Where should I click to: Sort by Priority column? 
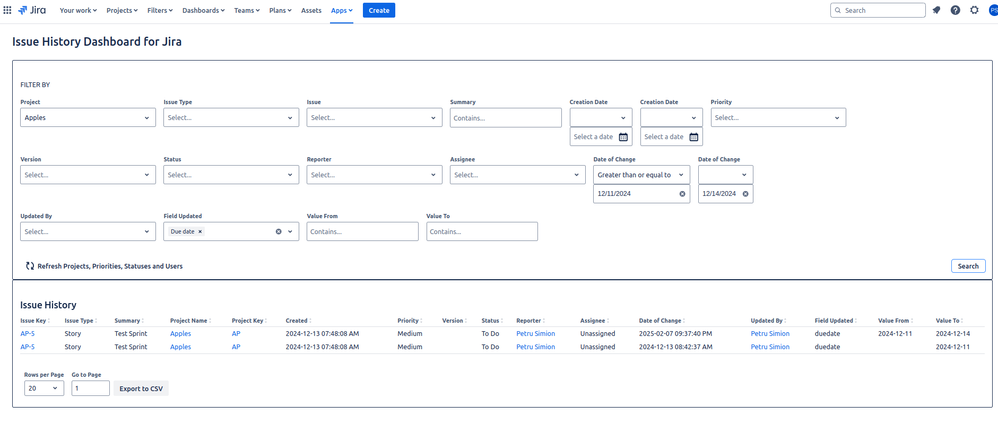point(410,321)
